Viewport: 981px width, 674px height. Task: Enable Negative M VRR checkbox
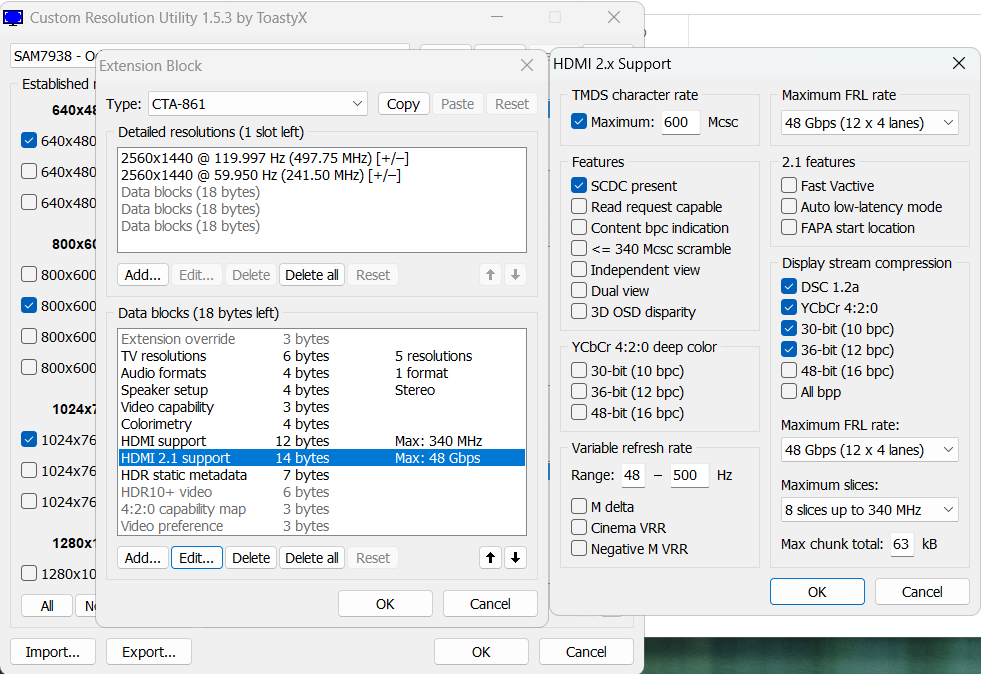pyautogui.click(x=579, y=549)
